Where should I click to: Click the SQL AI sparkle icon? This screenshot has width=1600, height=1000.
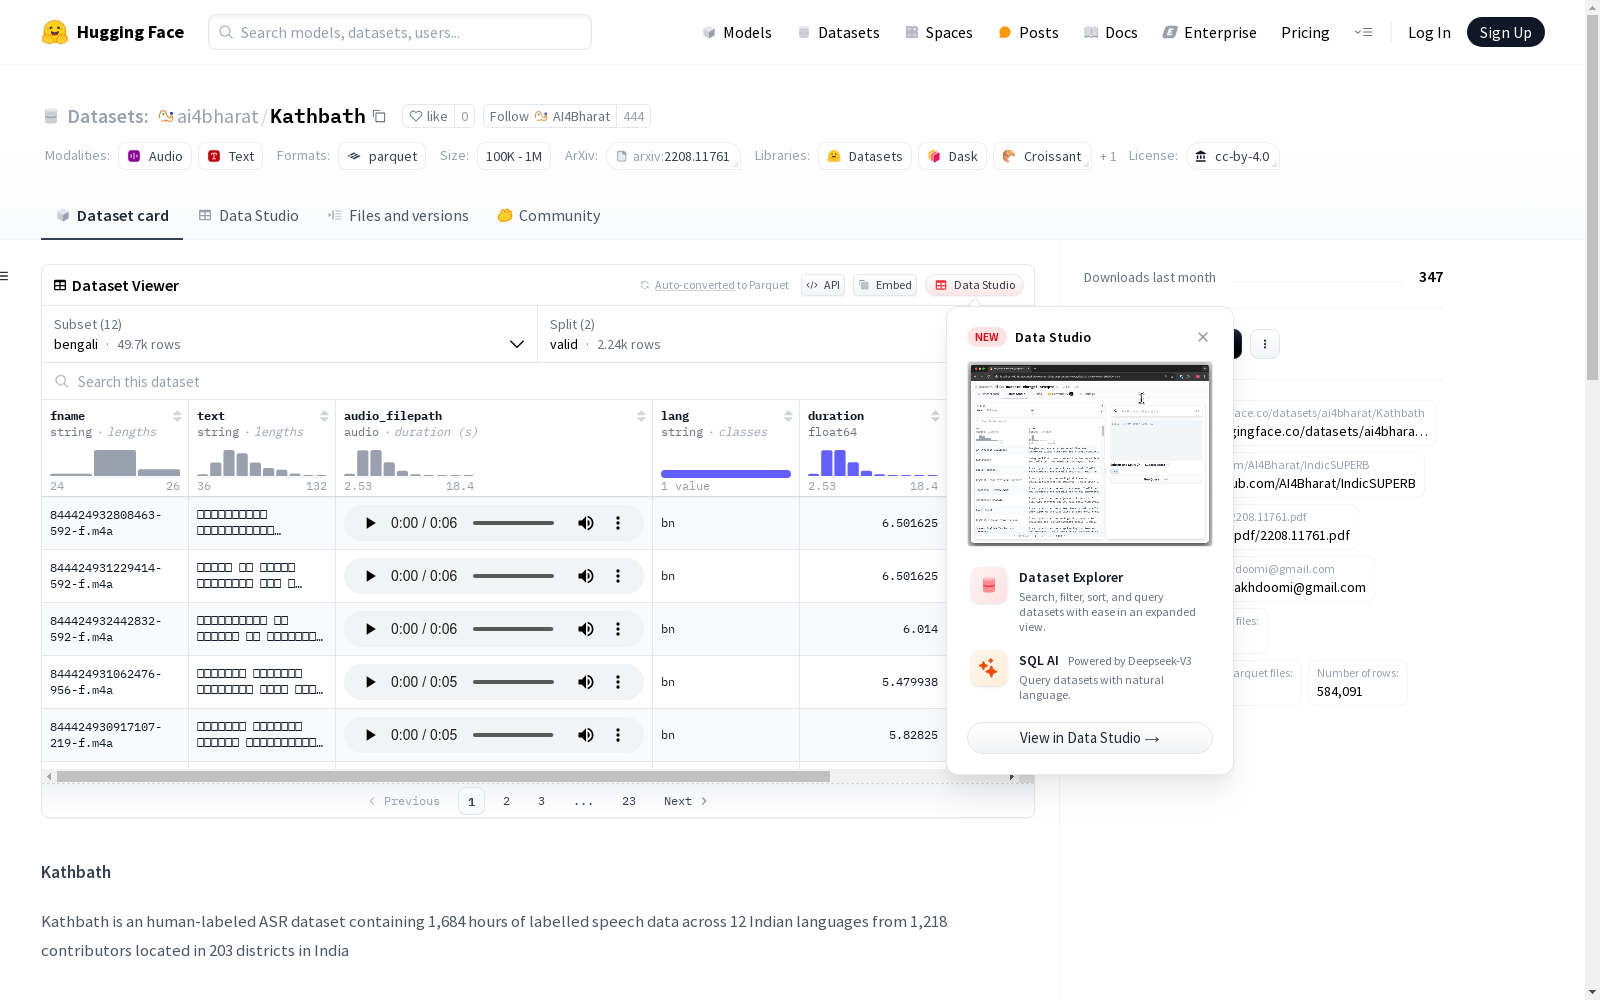coord(989,668)
